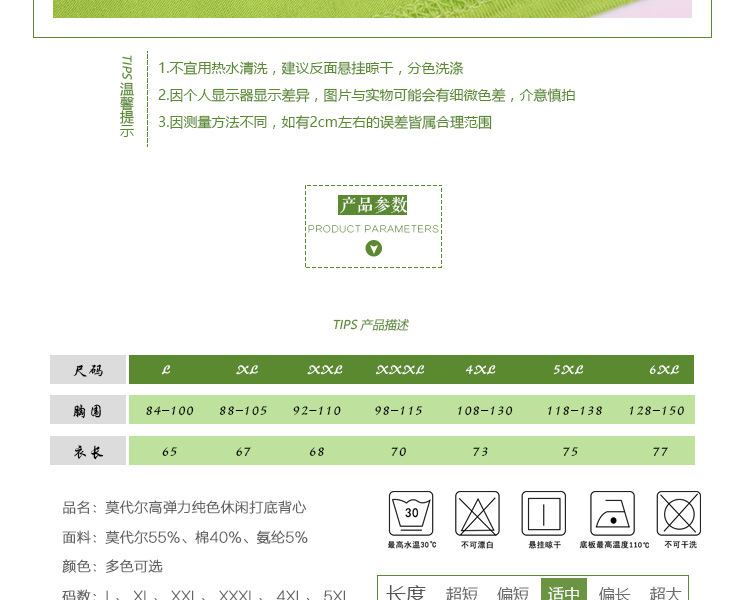Viewport: 750px width, 600px height.
Task: Click the 偏长 length option
Action: pyautogui.click(x=615, y=593)
